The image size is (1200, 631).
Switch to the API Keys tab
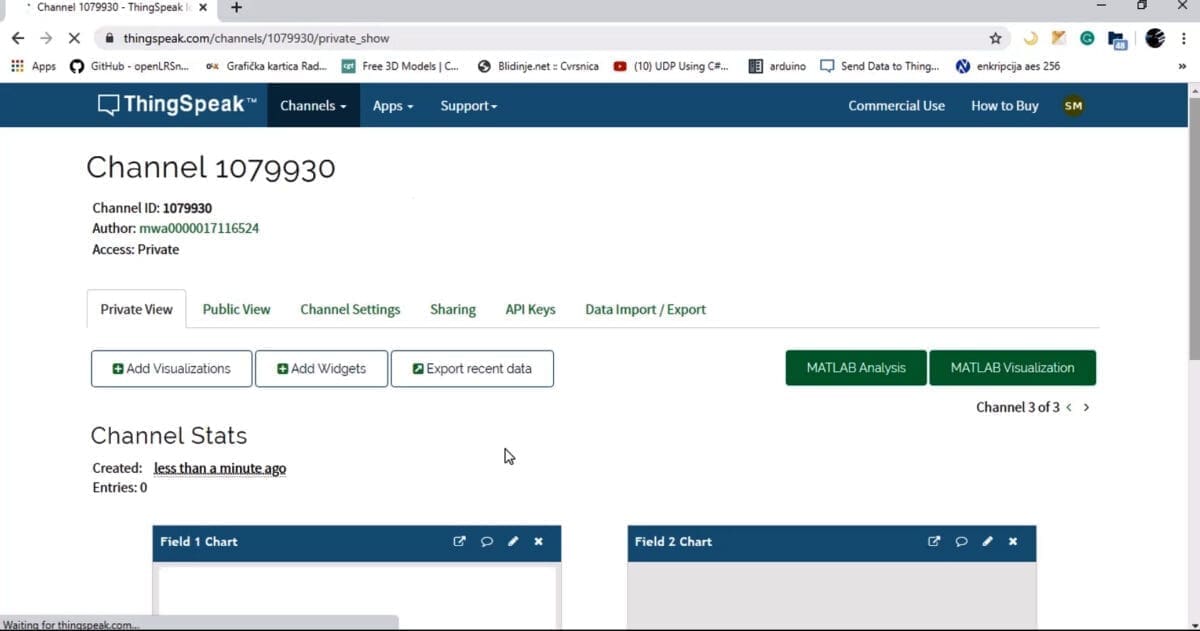[530, 310]
